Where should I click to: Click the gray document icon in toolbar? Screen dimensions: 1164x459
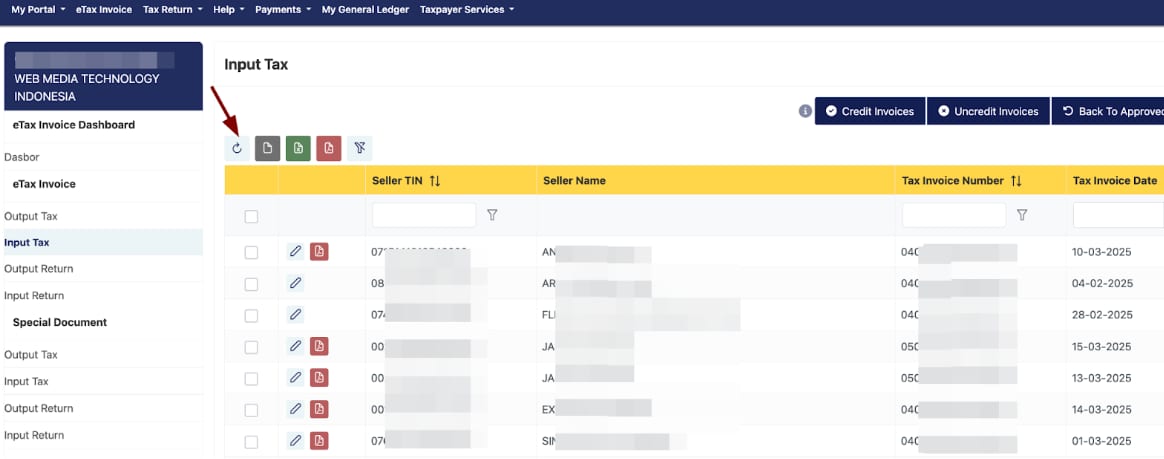[x=267, y=149]
